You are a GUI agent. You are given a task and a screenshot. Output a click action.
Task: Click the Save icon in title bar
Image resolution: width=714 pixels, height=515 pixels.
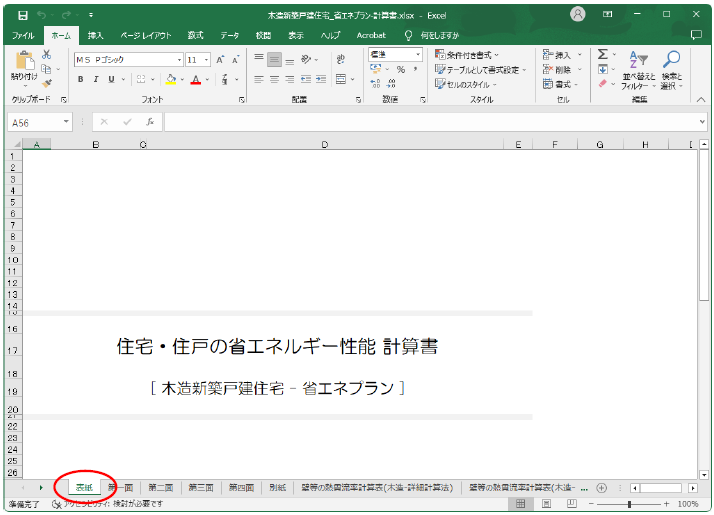[23, 15]
